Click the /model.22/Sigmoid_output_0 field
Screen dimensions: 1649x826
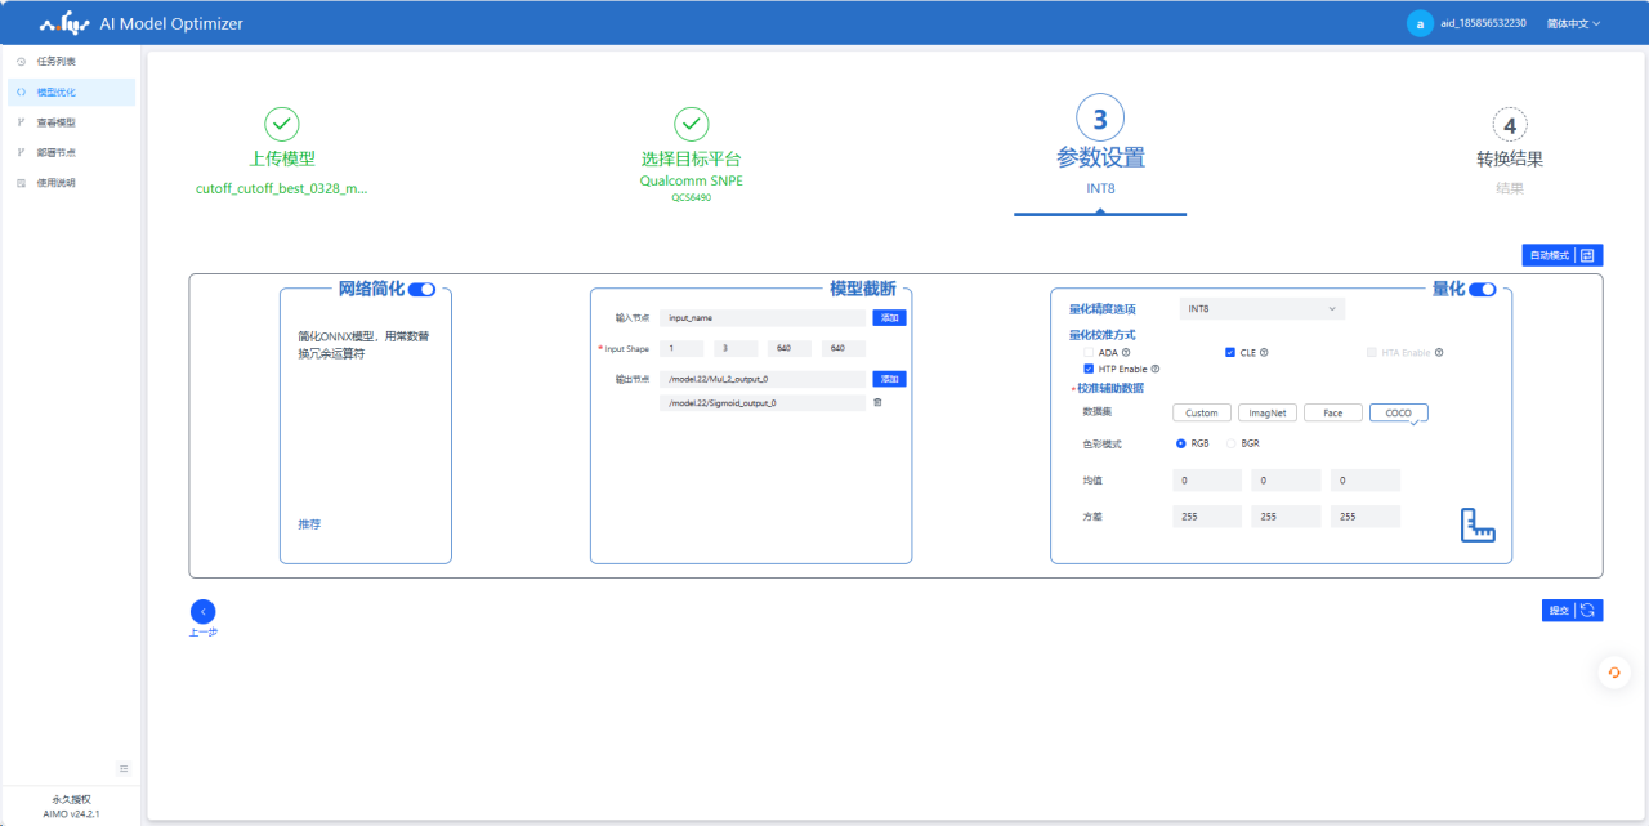click(x=763, y=403)
